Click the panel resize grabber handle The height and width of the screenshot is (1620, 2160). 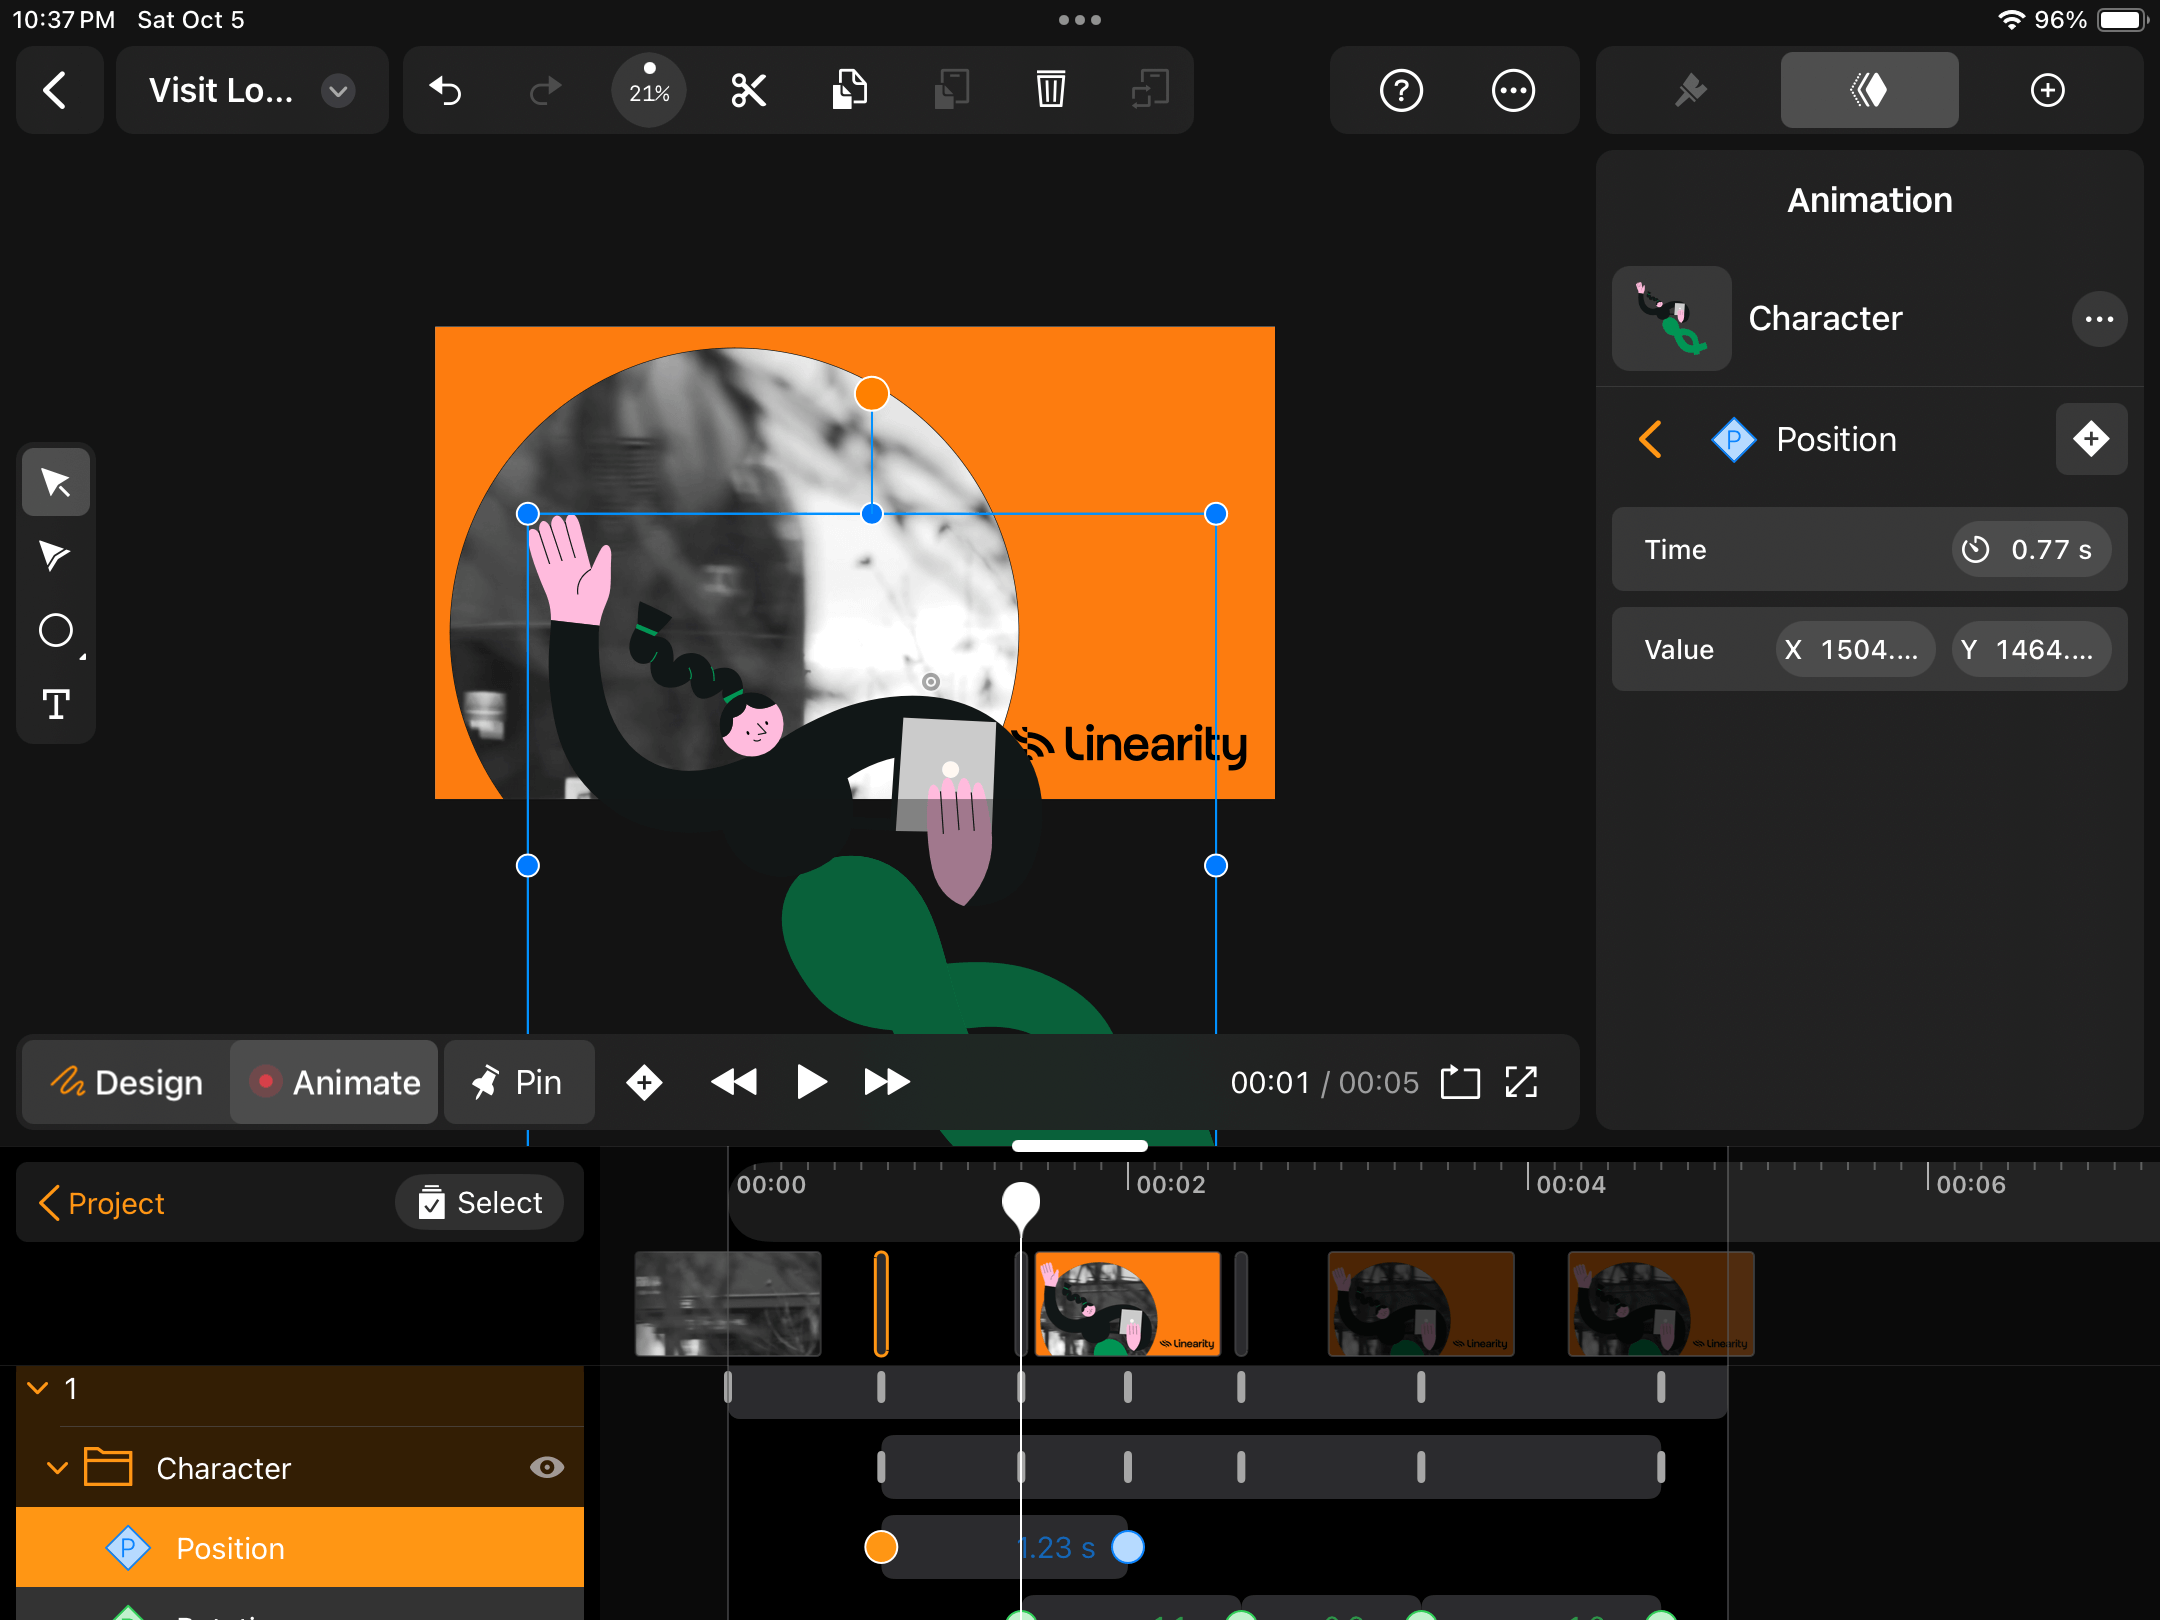pyautogui.click(x=1080, y=1146)
